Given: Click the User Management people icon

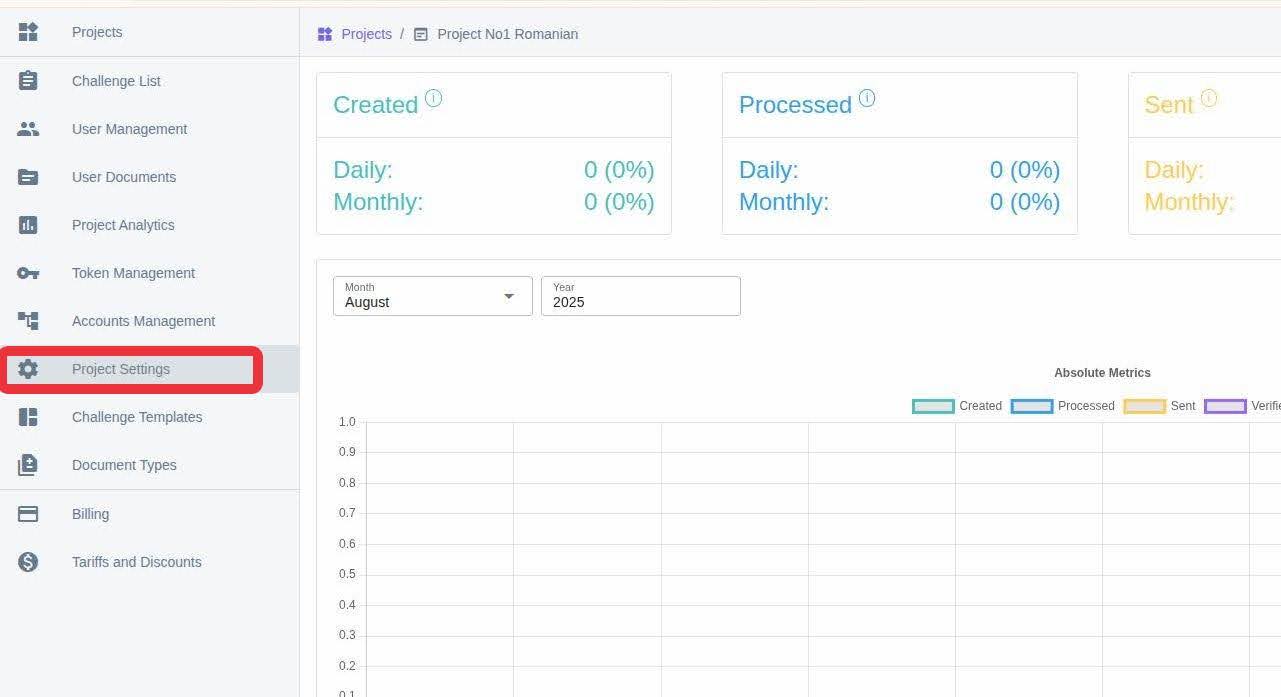Looking at the screenshot, I should pos(28,129).
